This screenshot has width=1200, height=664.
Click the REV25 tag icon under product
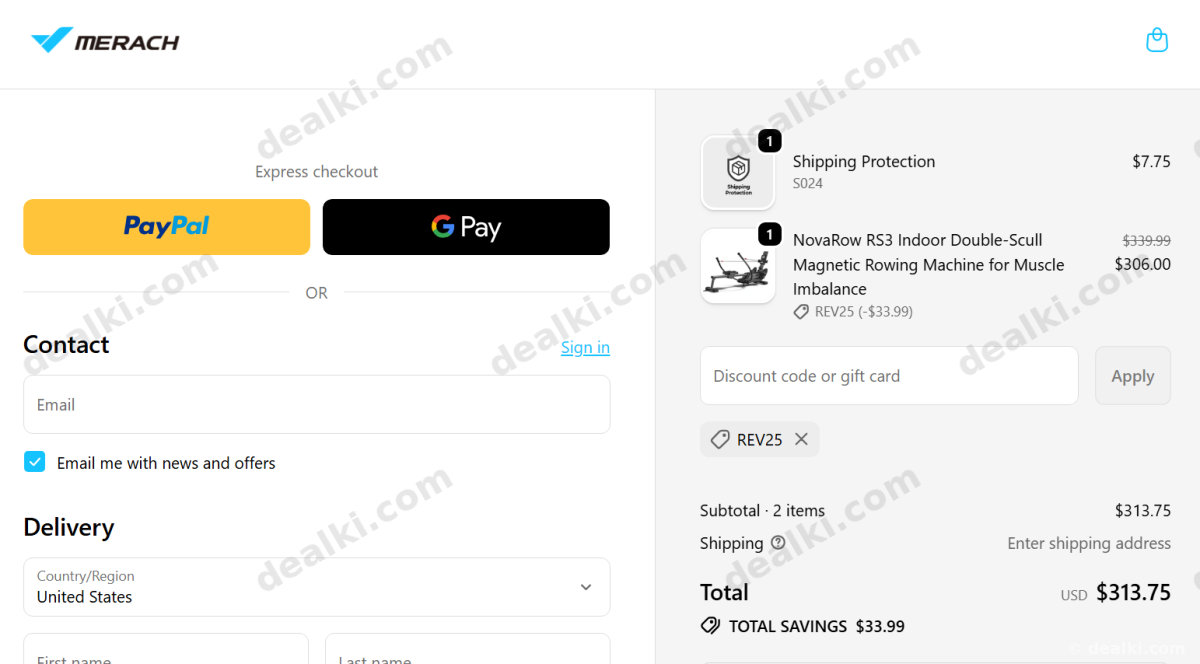[801, 312]
